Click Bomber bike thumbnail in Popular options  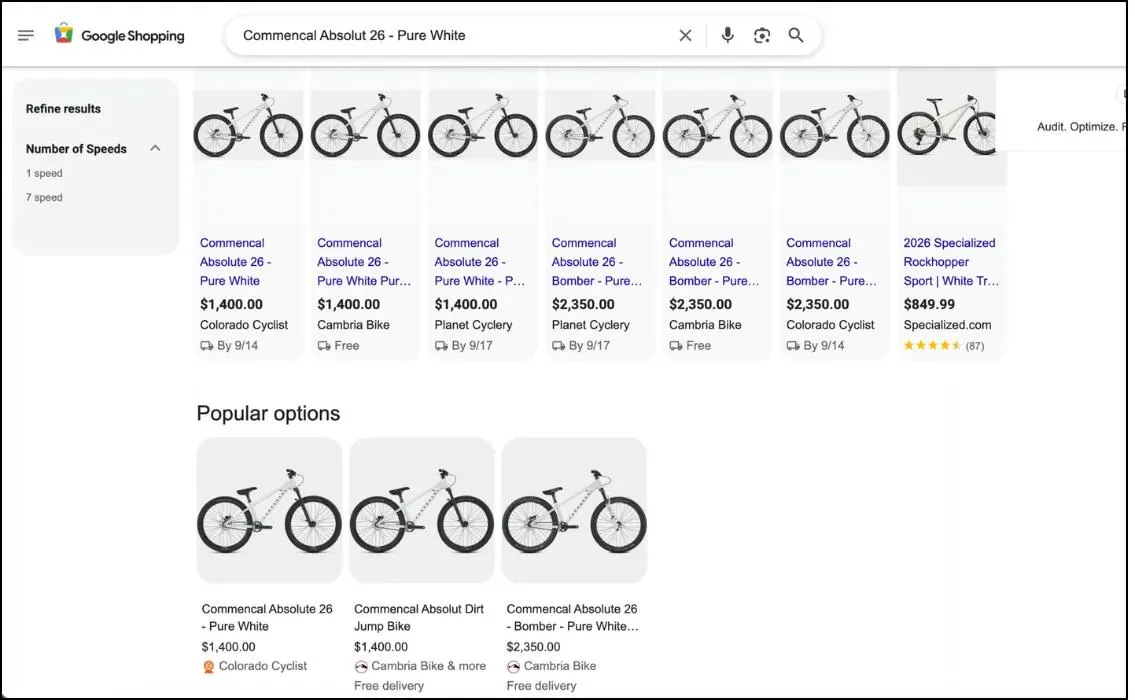tap(574, 510)
